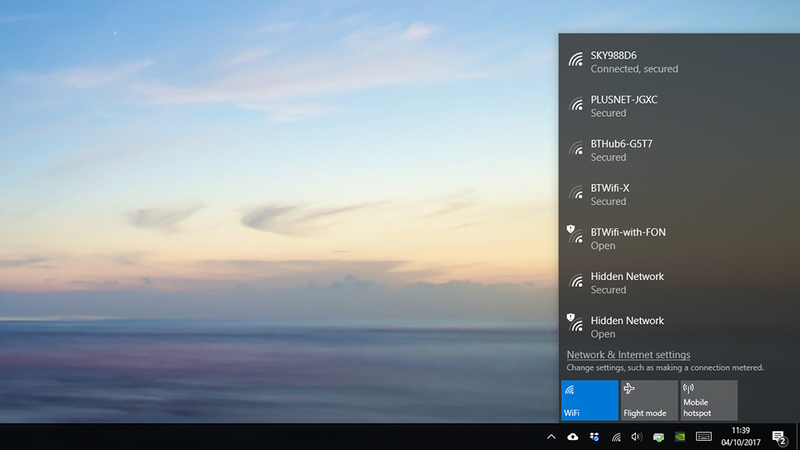This screenshot has width=800, height=450.
Task: Select the BTHub6-G5T7 Wi-Fi network
Action: (x=679, y=150)
